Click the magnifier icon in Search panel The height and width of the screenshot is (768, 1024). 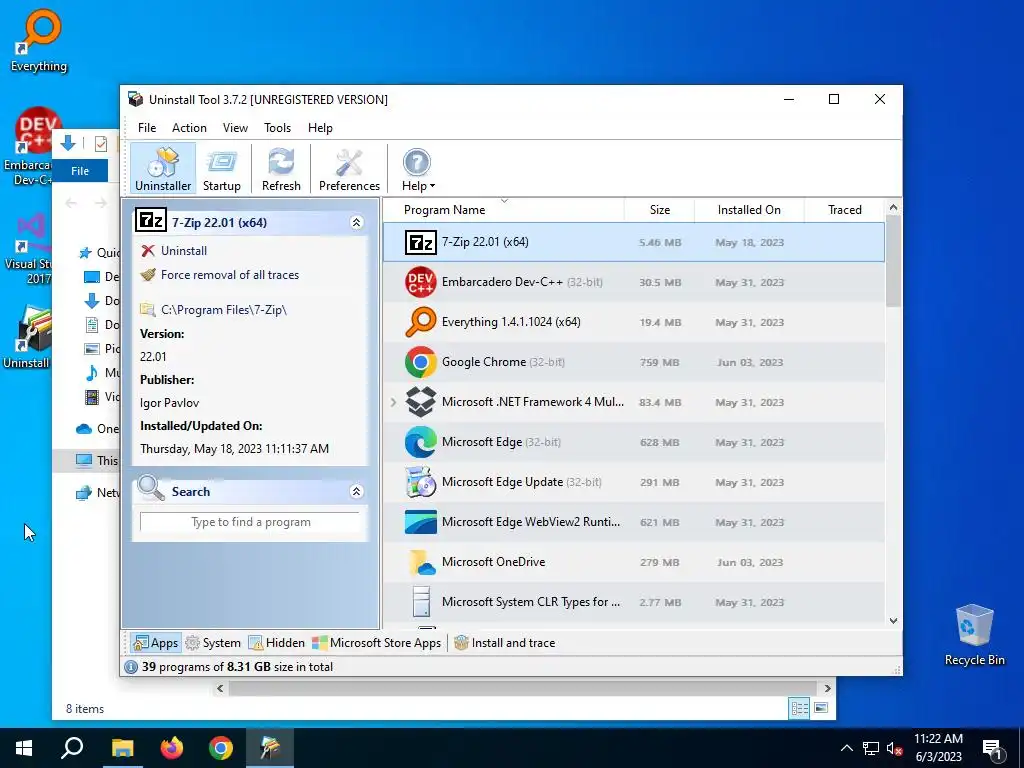tap(151, 488)
